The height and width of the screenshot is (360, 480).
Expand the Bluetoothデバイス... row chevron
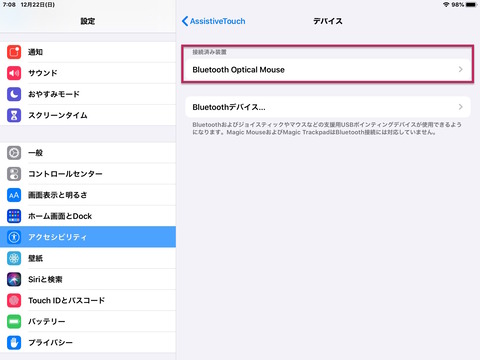[x=461, y=107]
